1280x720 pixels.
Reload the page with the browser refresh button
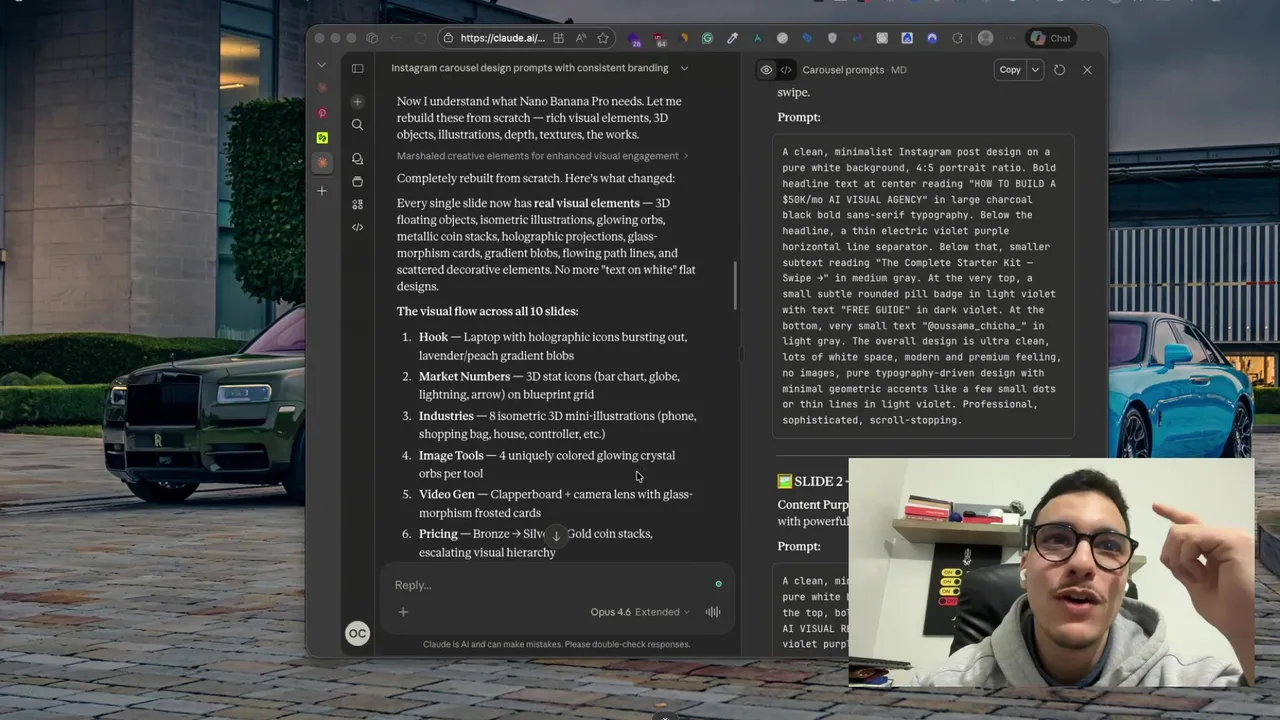pyautogui.click(x=420, y=38)
